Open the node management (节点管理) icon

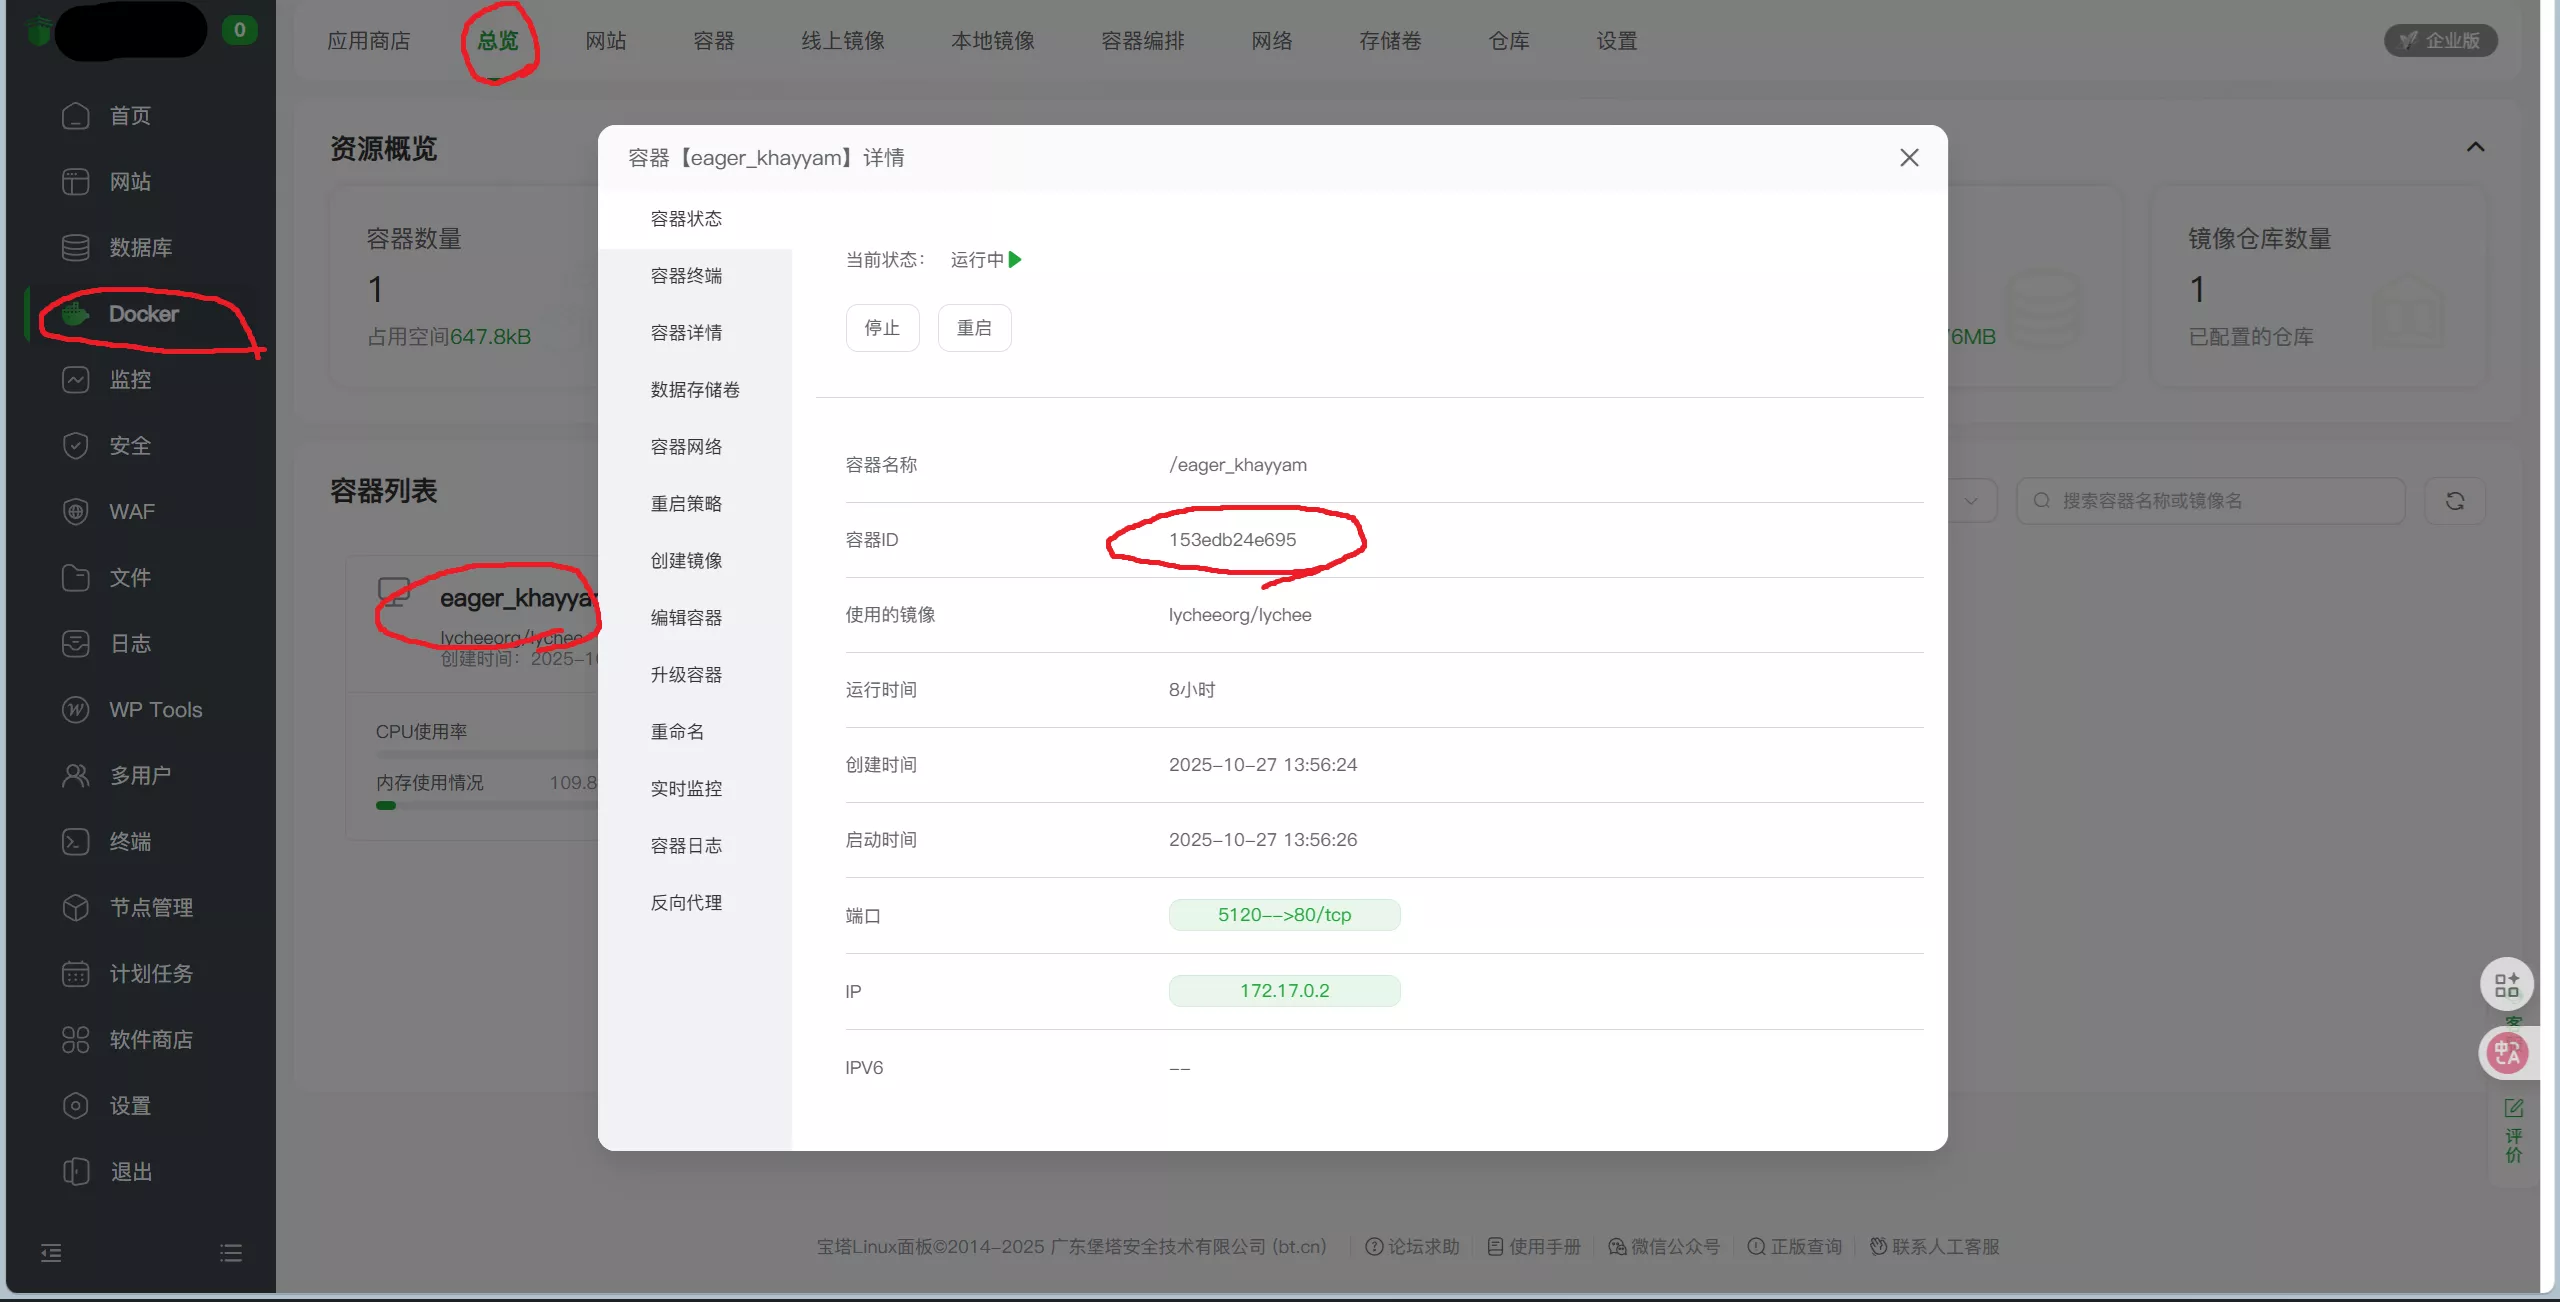tap(76, 908)
